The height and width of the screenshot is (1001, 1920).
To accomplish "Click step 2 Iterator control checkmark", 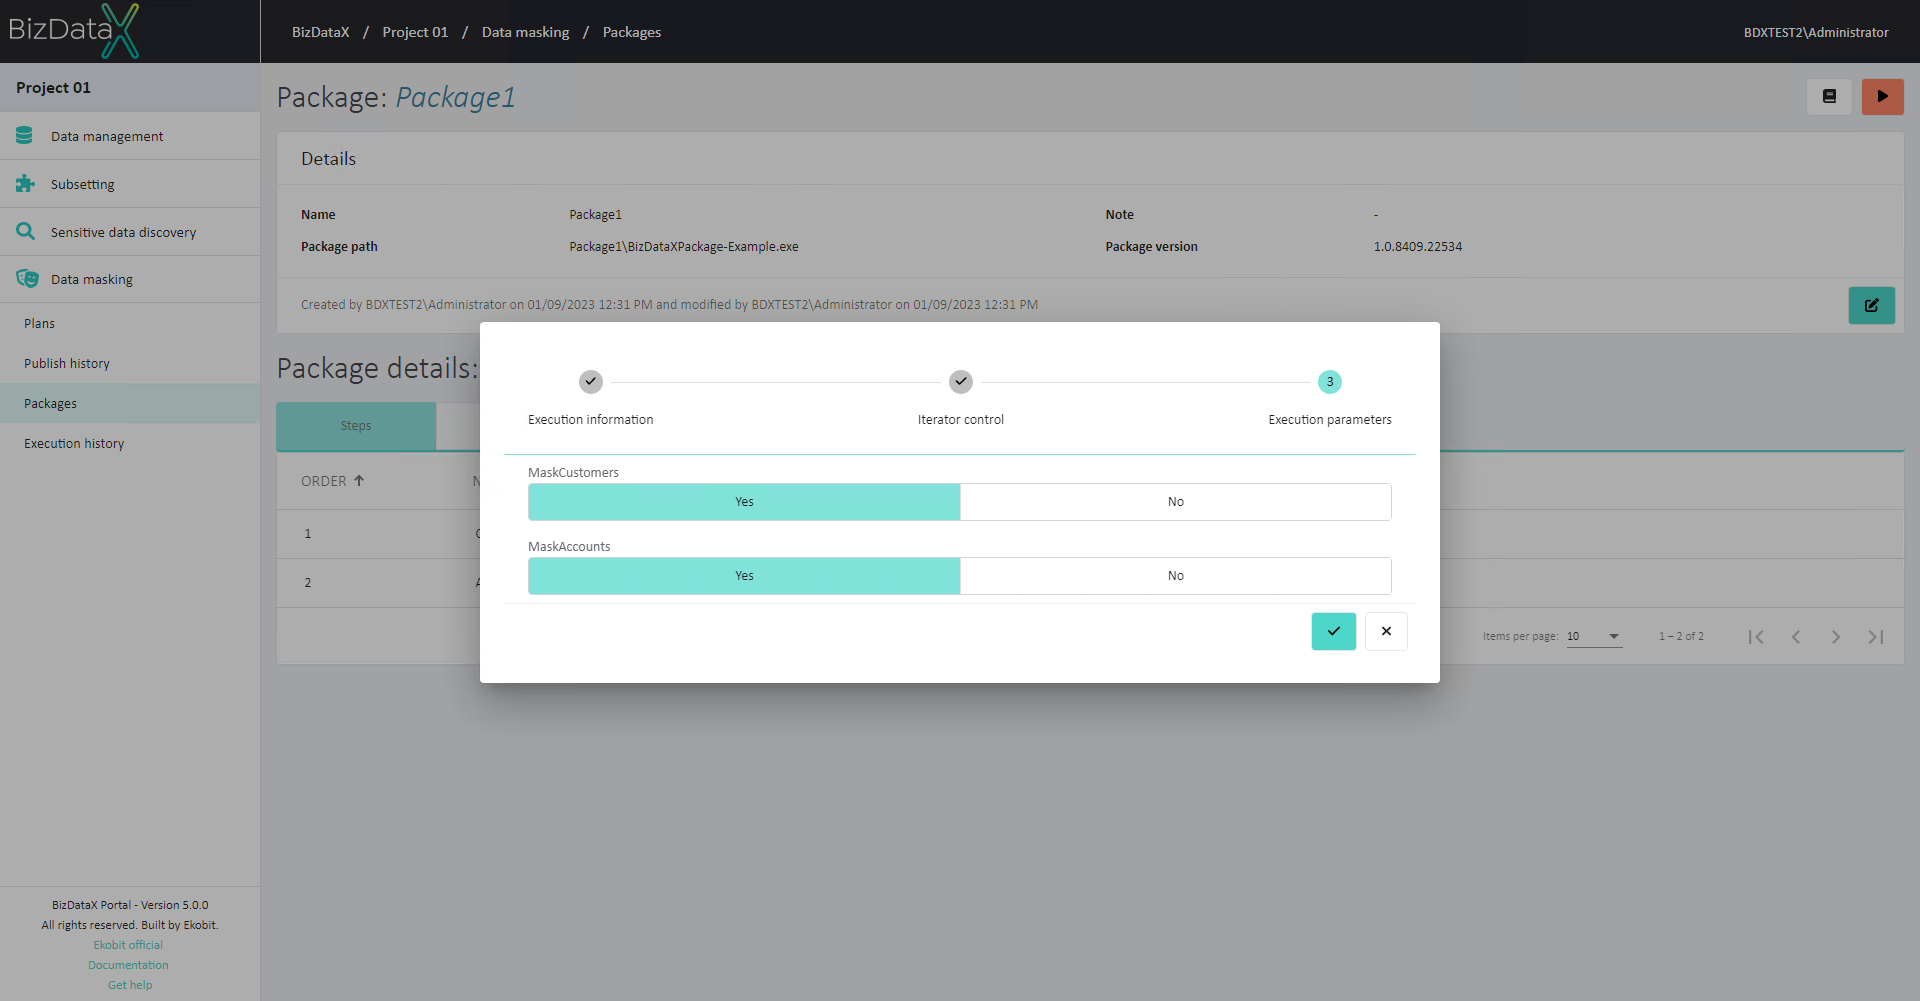I will (x=961, y=382).
